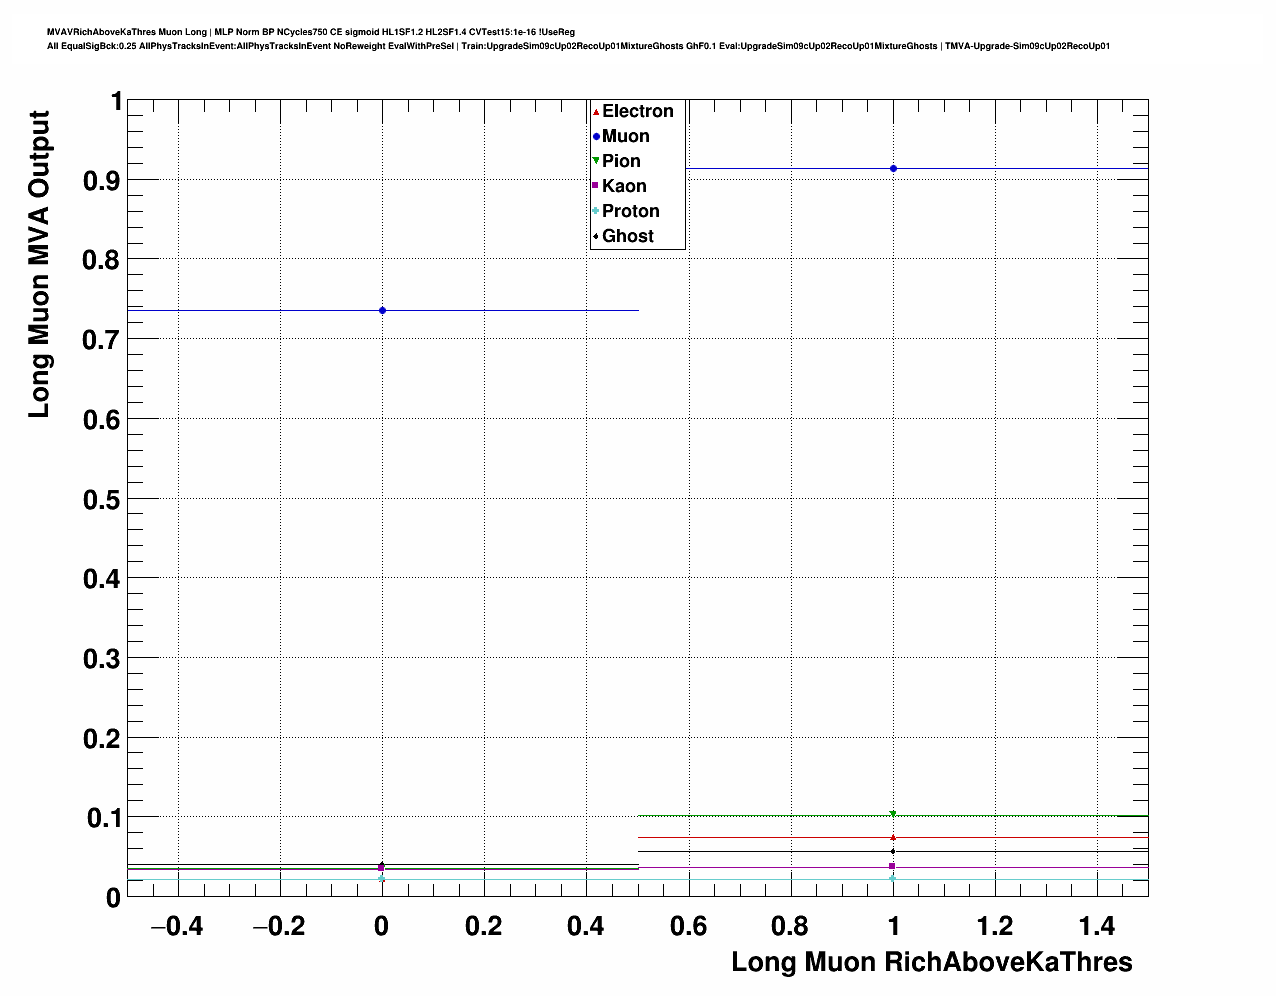Pick the green Pion marker at x=1
1276x996 pixels.
click(x=893, y=814)
